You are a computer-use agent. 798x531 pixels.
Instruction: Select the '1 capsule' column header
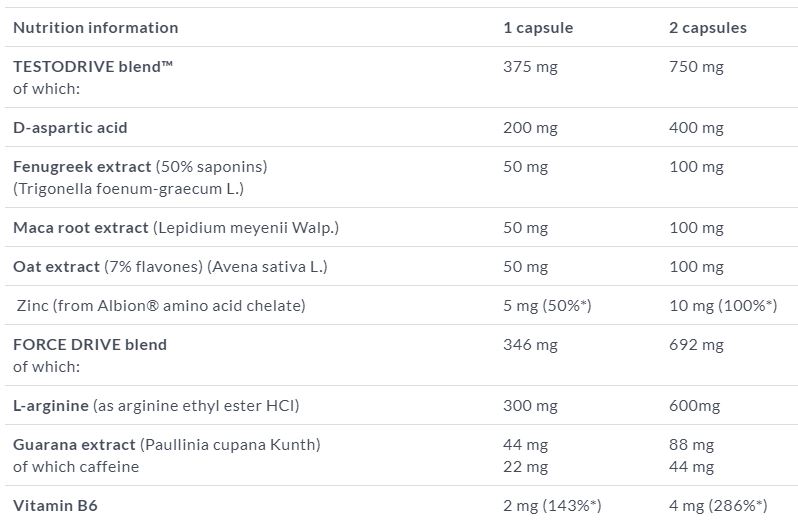[x=537, y=28]
